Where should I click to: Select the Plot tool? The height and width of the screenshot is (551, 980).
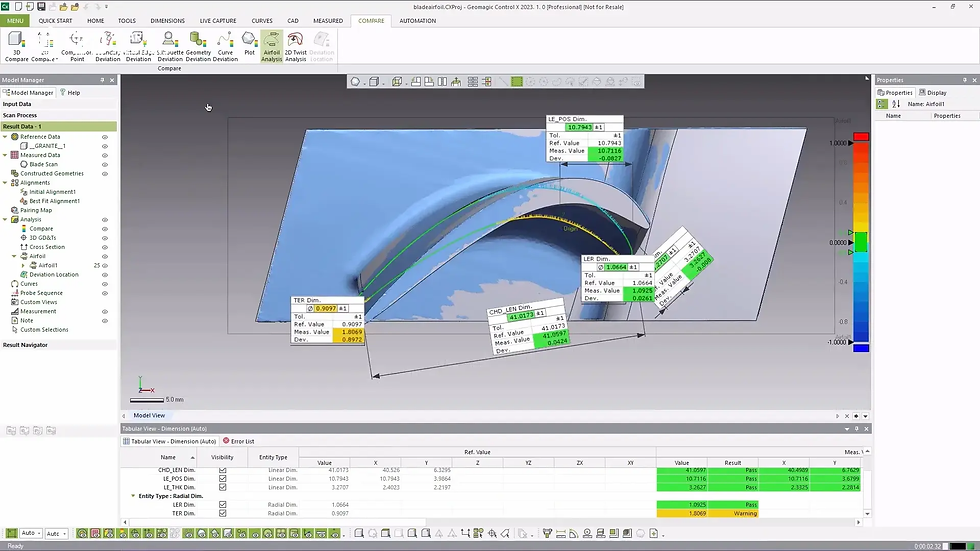click(249, 44)
